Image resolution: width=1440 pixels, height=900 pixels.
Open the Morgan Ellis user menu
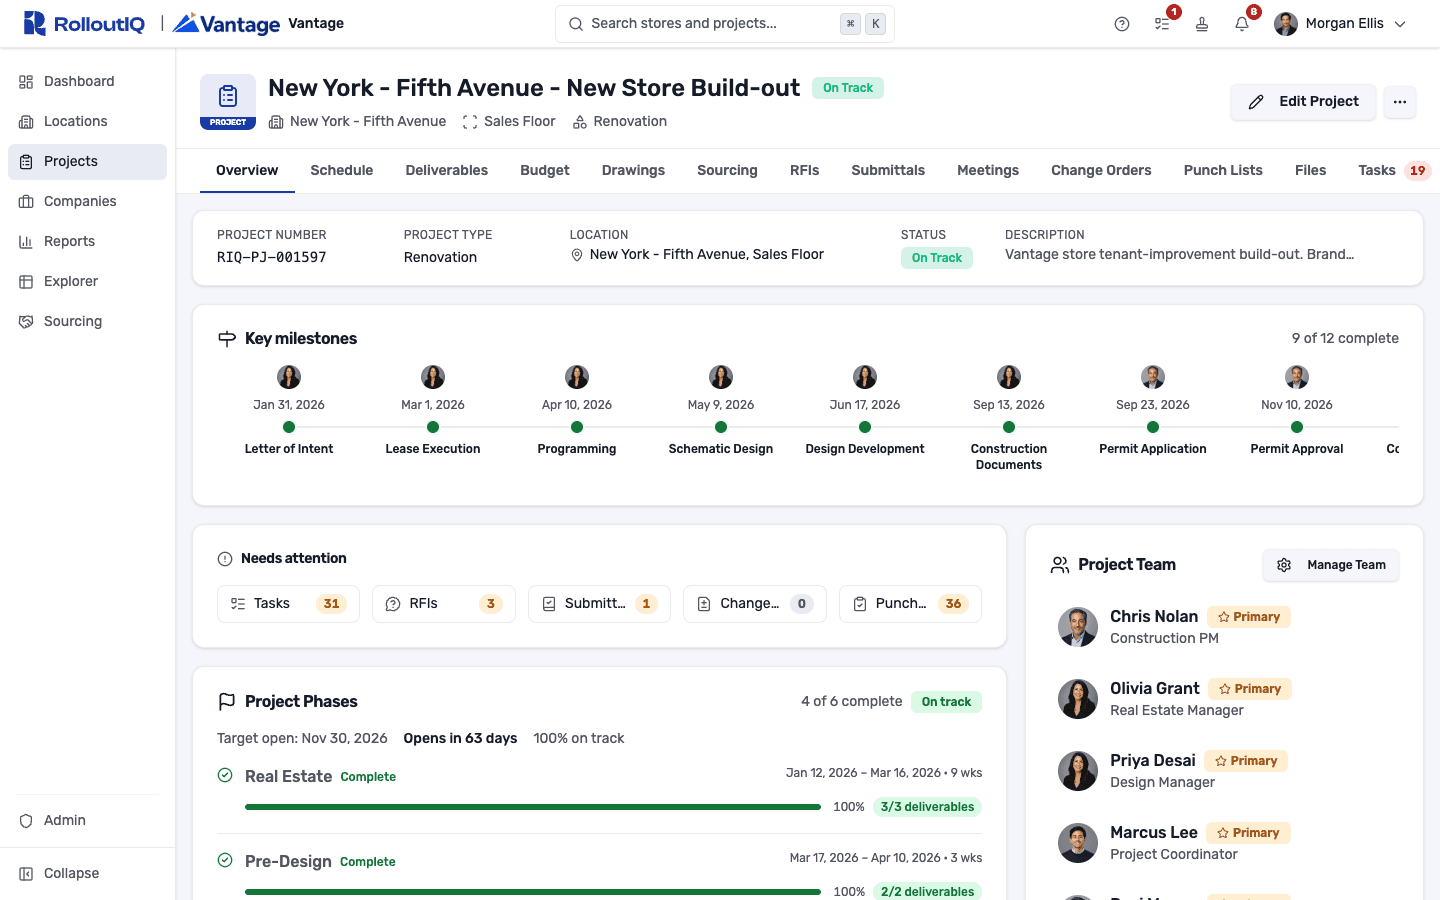(1340, 24)
